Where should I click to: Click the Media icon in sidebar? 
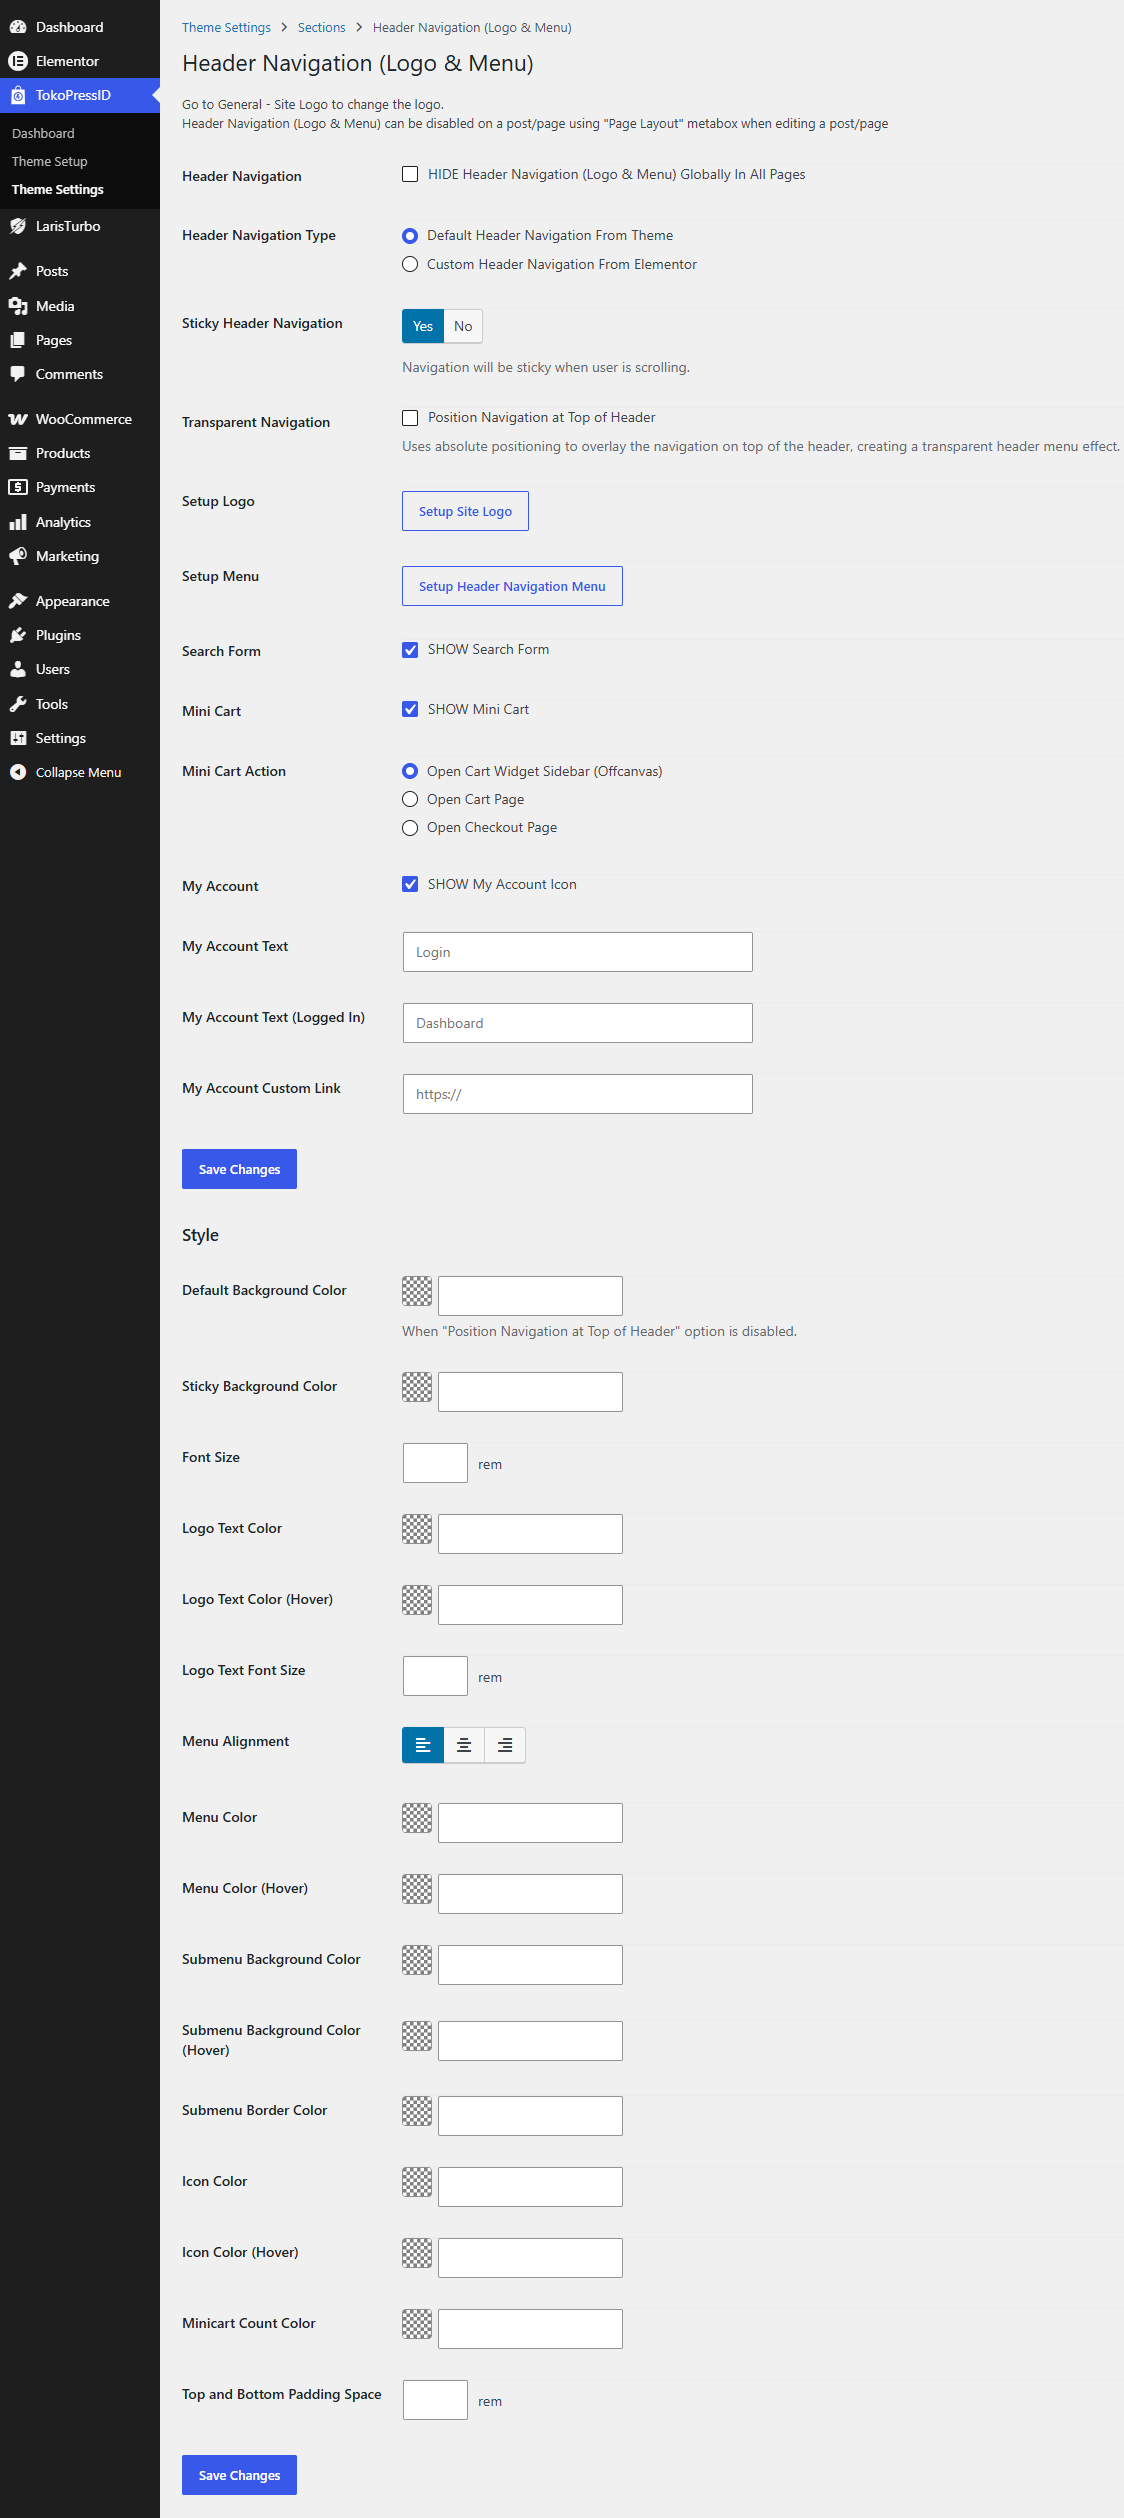[18, 306]
